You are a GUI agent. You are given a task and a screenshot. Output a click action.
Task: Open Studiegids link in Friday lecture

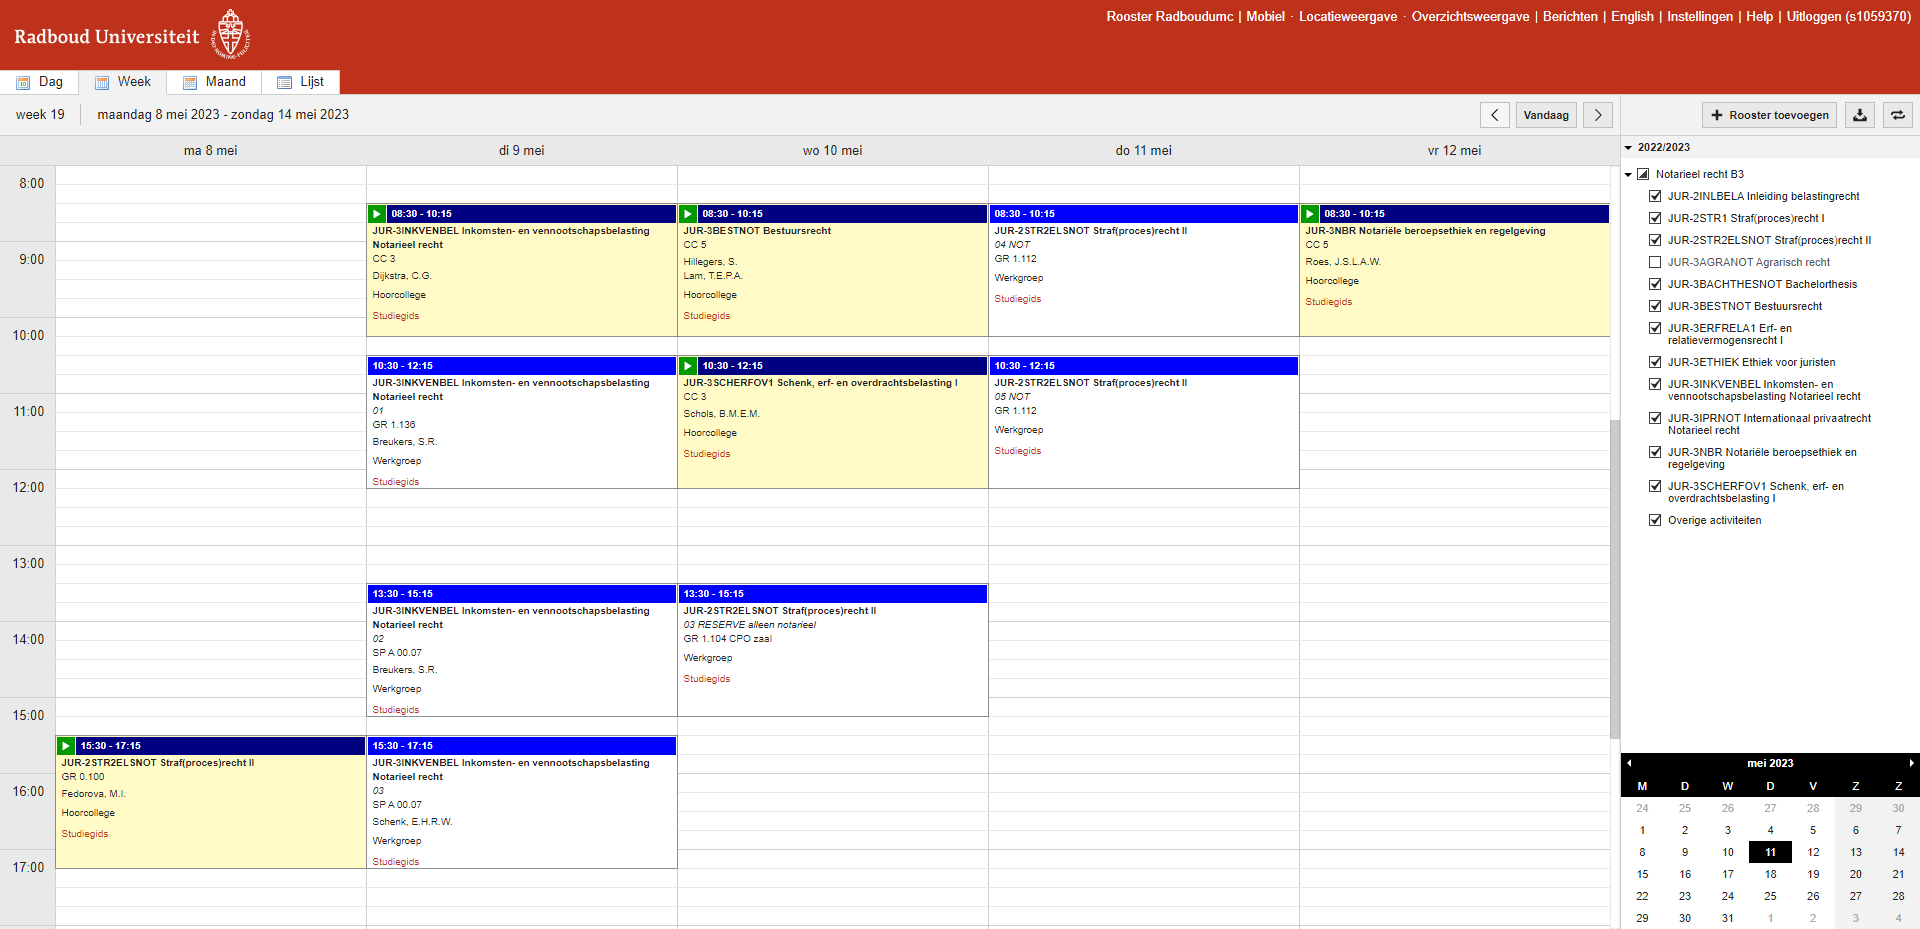(x=1328, y=302)
